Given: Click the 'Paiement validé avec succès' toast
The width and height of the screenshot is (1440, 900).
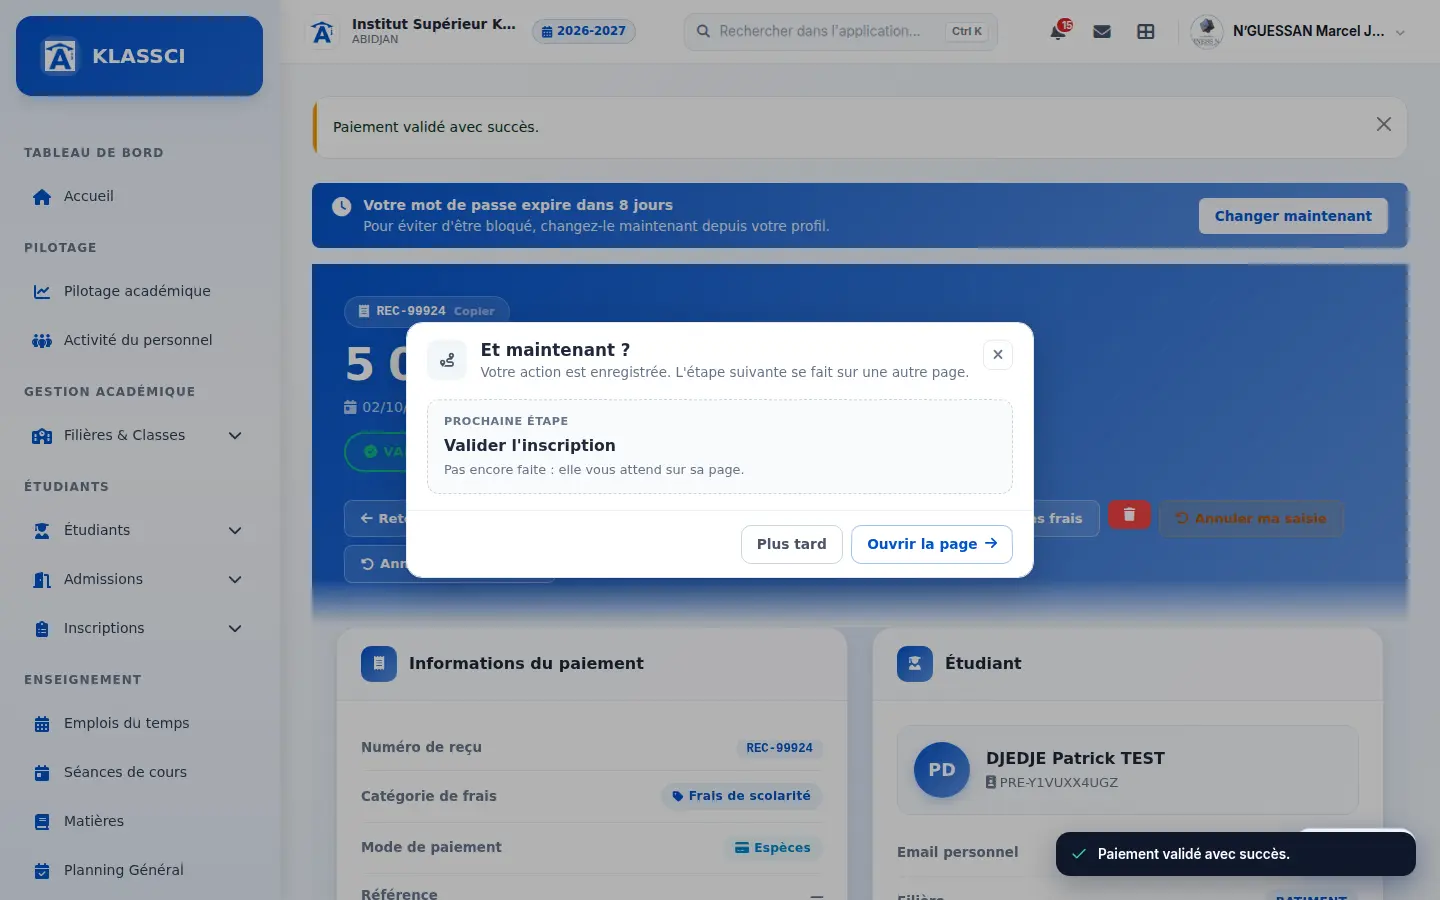Looking at the screenshot, I should click(1236, 854).
